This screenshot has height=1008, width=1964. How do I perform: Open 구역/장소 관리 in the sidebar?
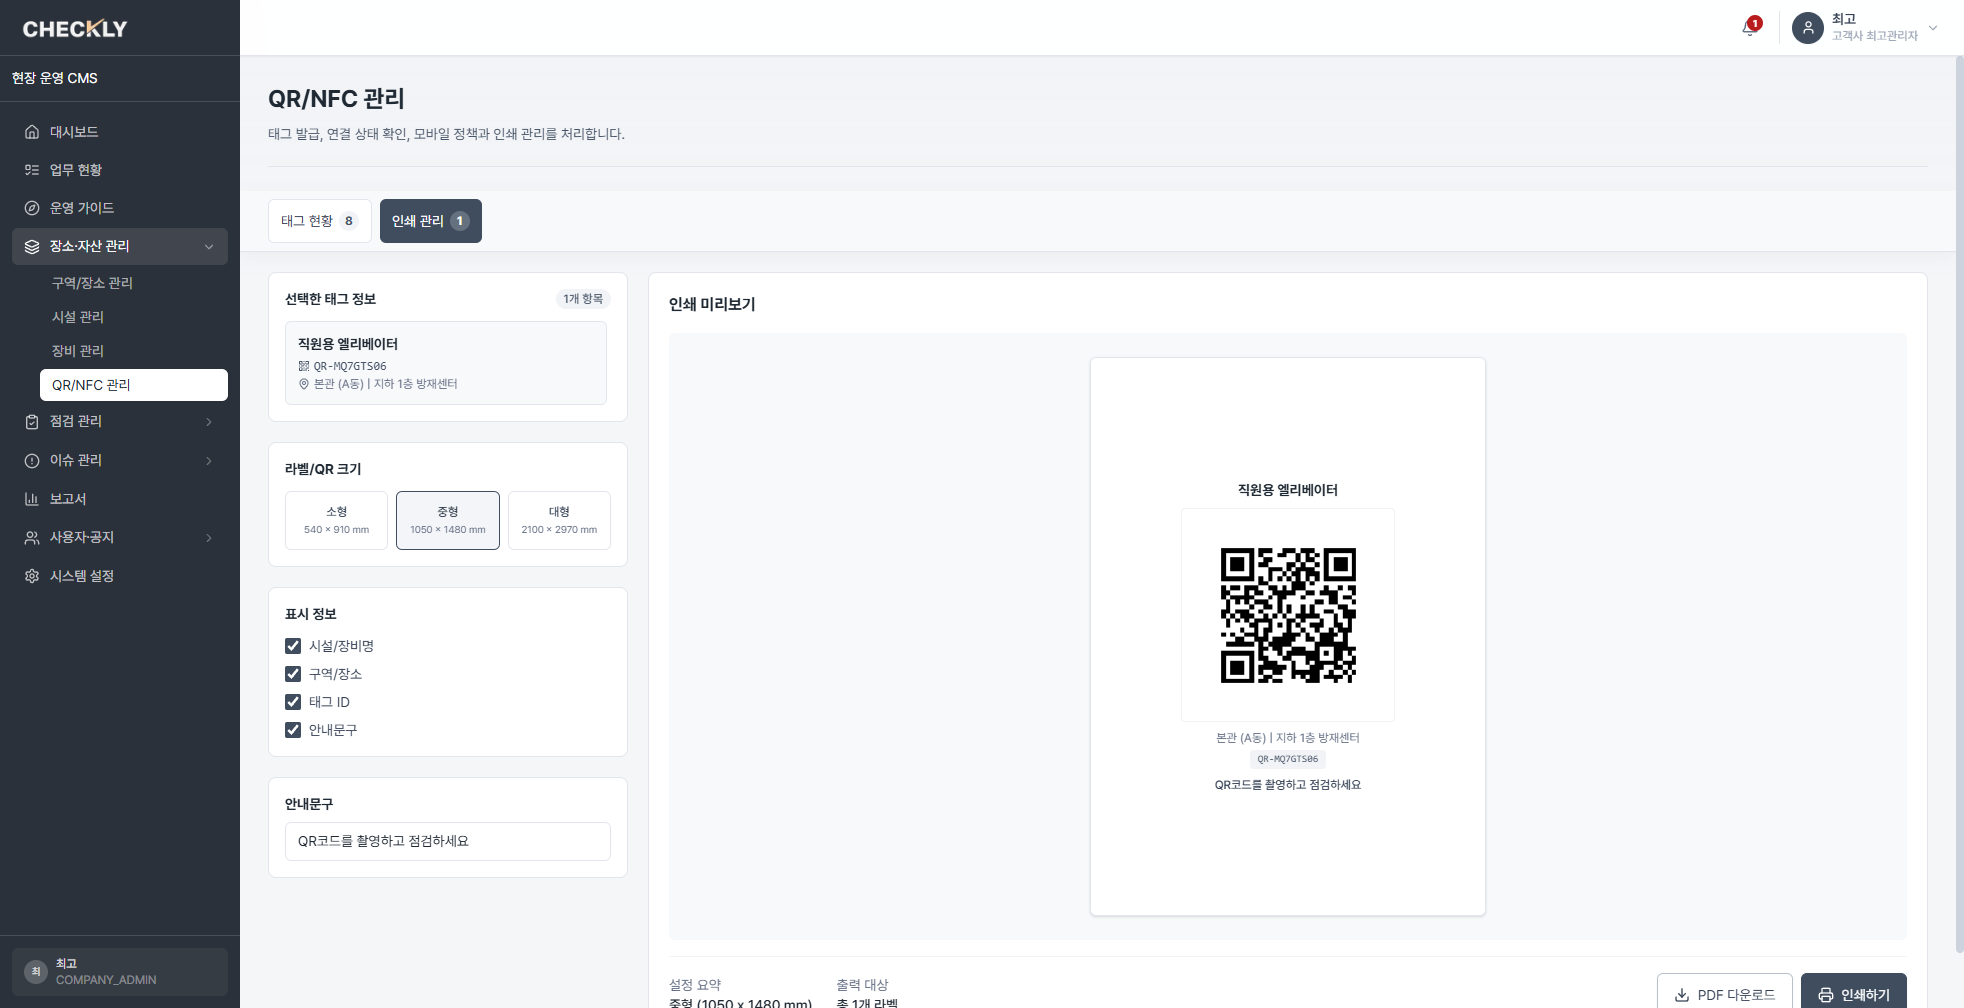(134, 283)
